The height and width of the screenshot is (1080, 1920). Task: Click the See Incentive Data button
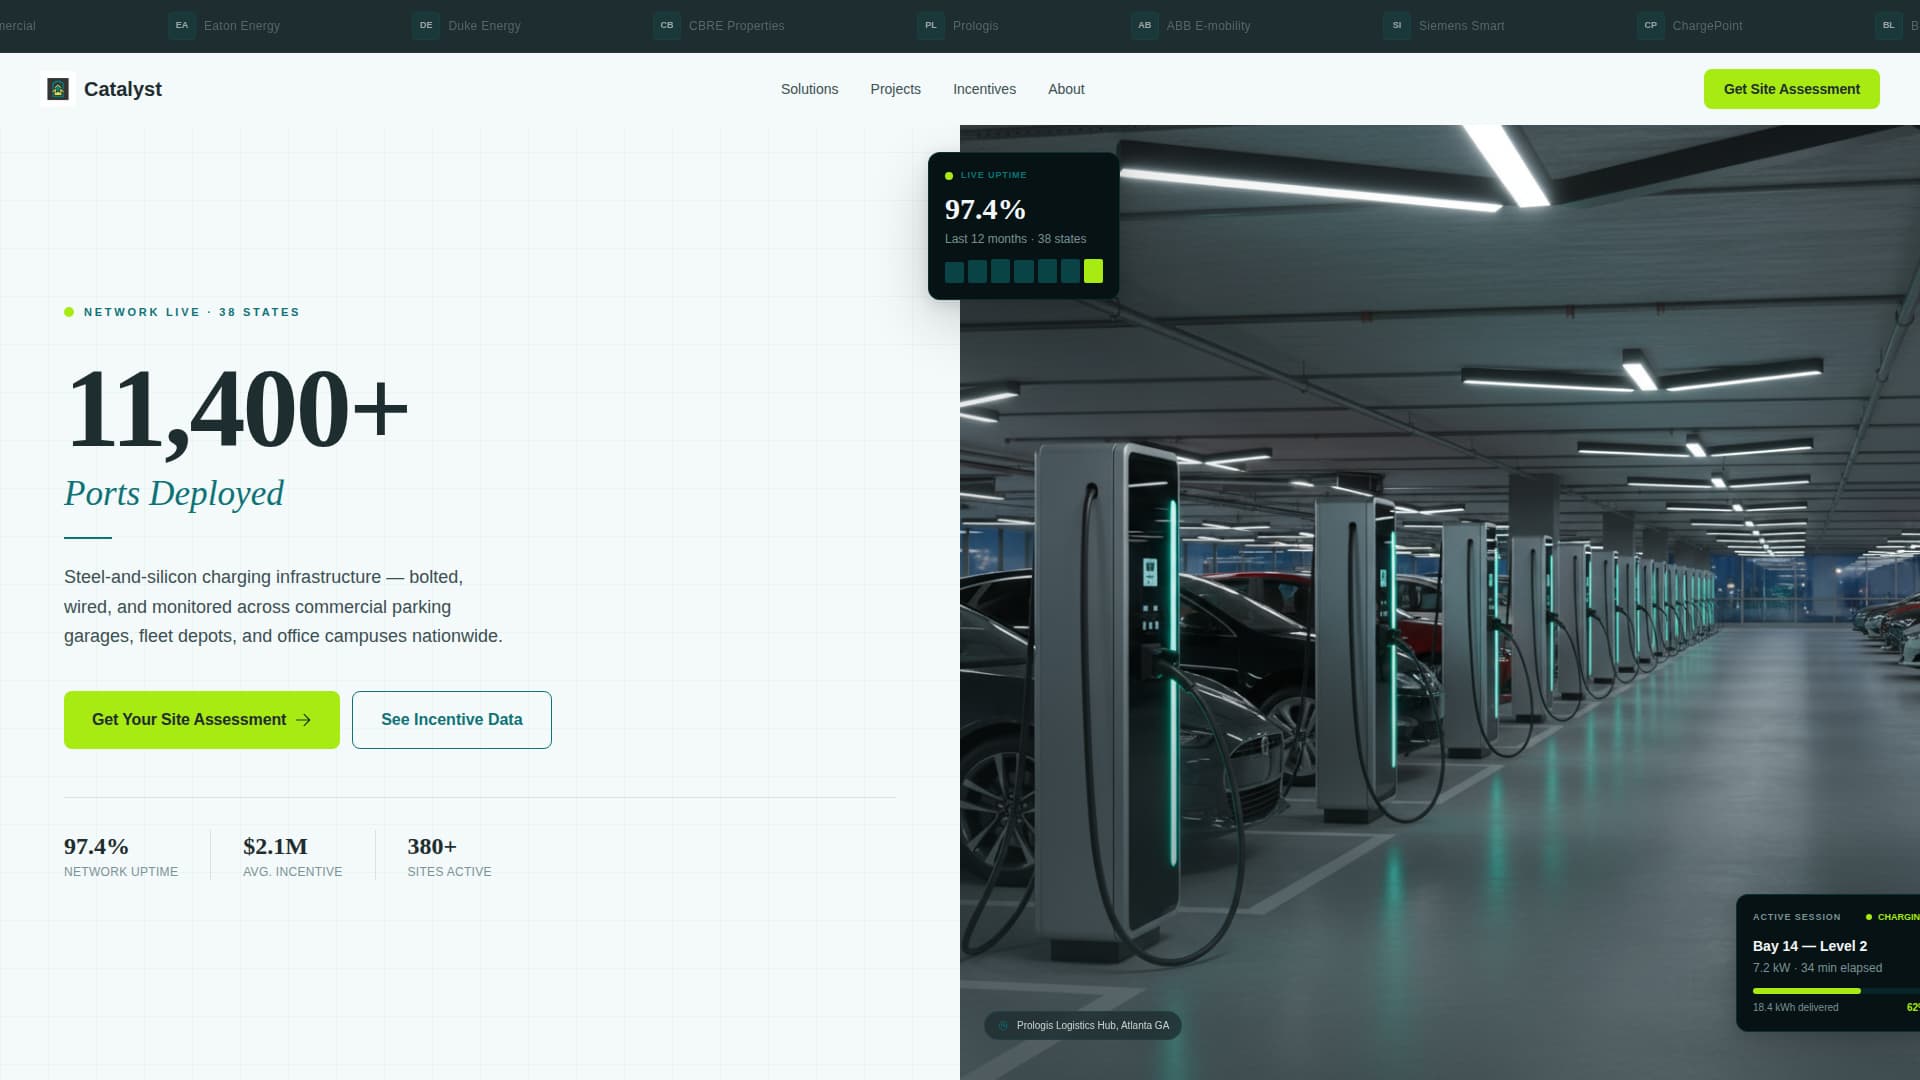pyautogui.click(x=452, y=720)
